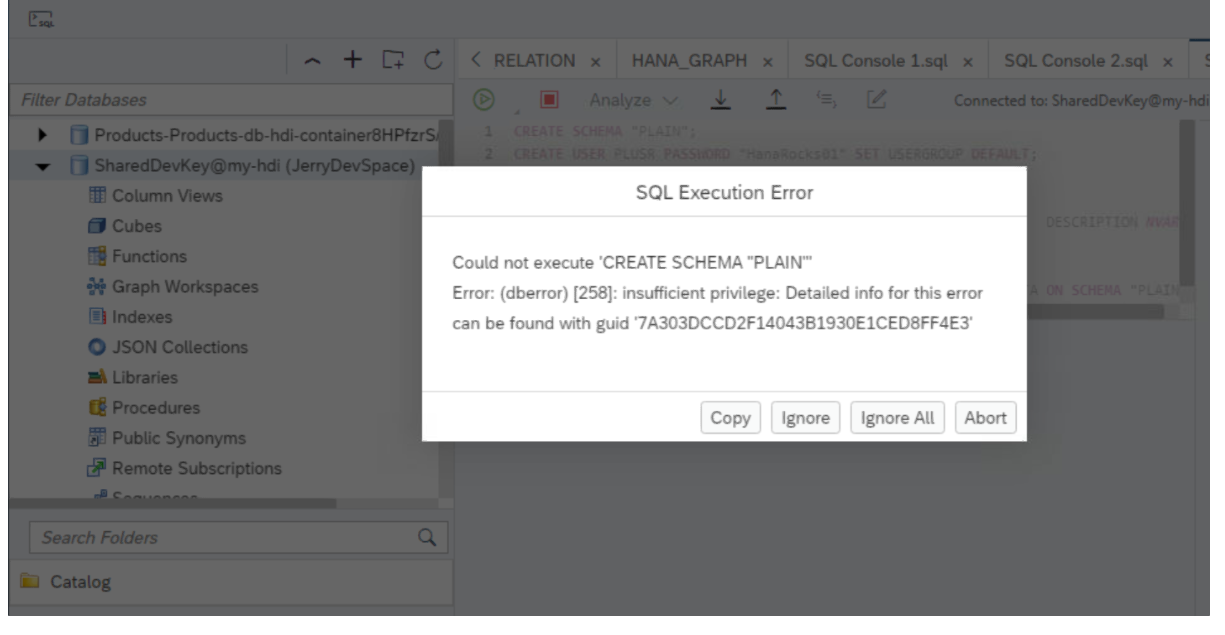Click the Public Synonyms icon
Image resolution: width=1225 pixels, height=635 pixels.
click(x=99, y=438)
